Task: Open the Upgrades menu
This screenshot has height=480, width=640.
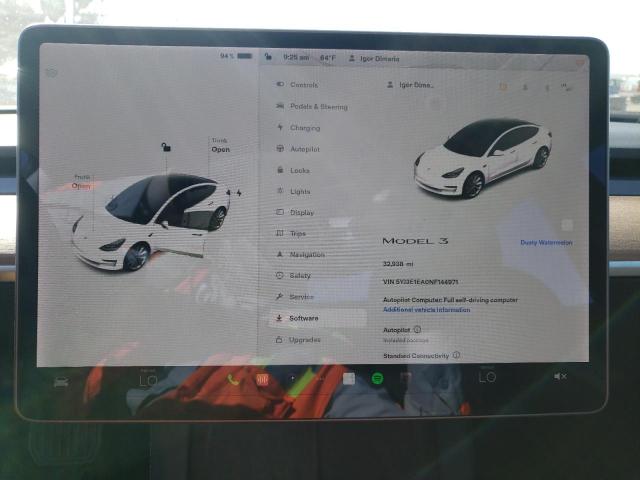Action: pos(298,339)
